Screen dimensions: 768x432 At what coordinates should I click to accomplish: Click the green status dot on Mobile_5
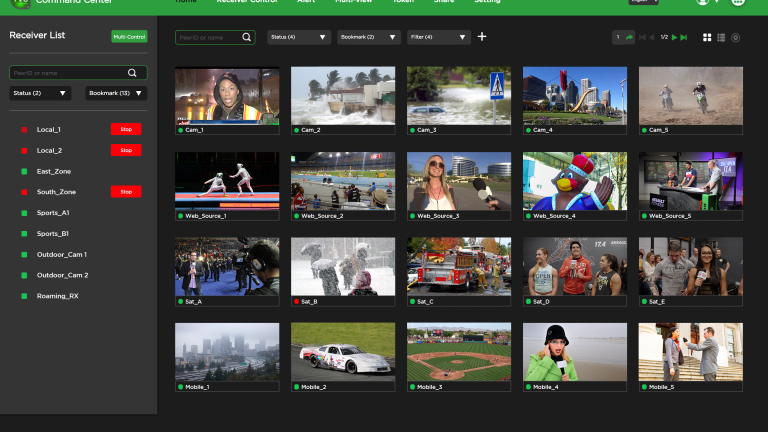pos(645,387)
